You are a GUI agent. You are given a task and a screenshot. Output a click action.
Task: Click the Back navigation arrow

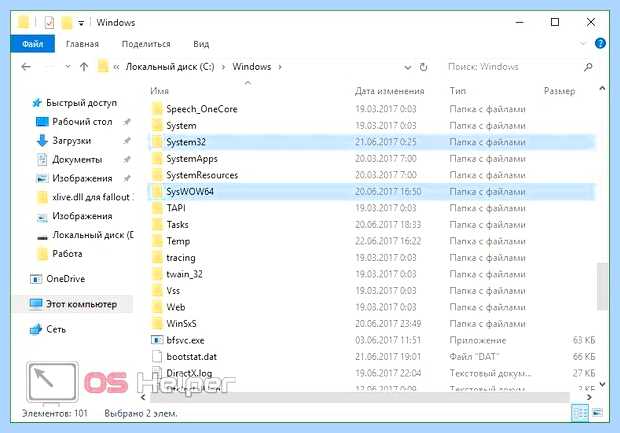pyautogui.click(x=26, y=67)
